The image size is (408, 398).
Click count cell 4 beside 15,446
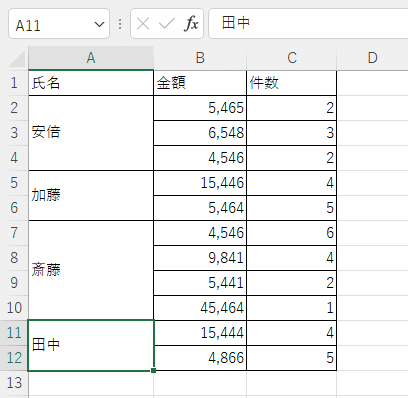click(292, 183)
